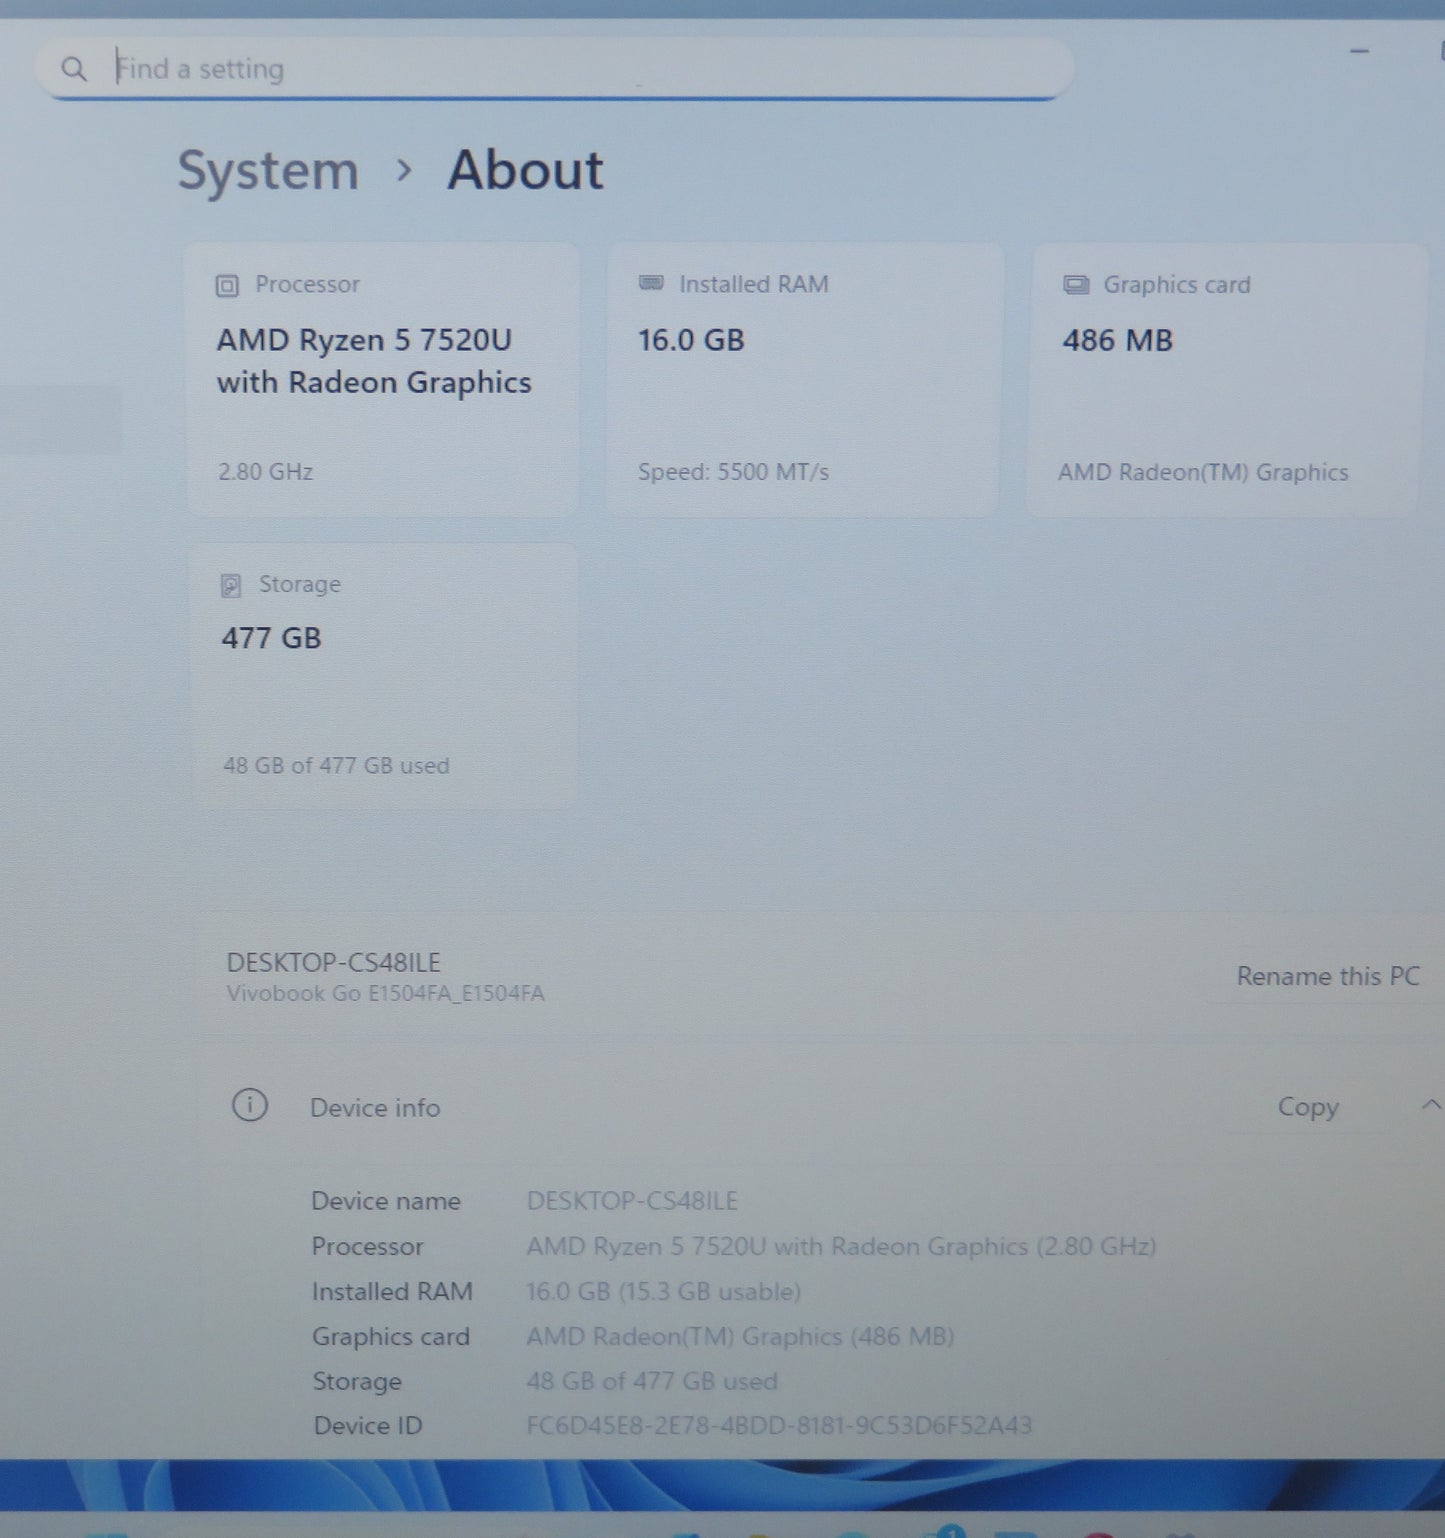Click the Processor chip icon
1445x1538 pixels.
click(228, 286)
